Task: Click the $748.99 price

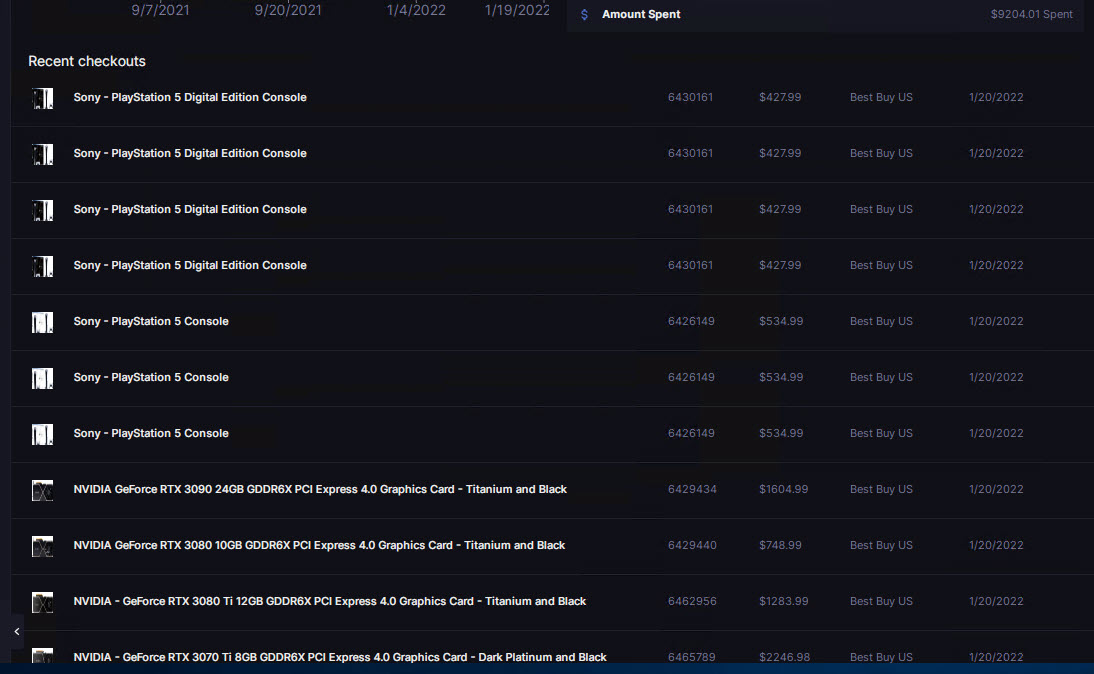Action: 780,545
